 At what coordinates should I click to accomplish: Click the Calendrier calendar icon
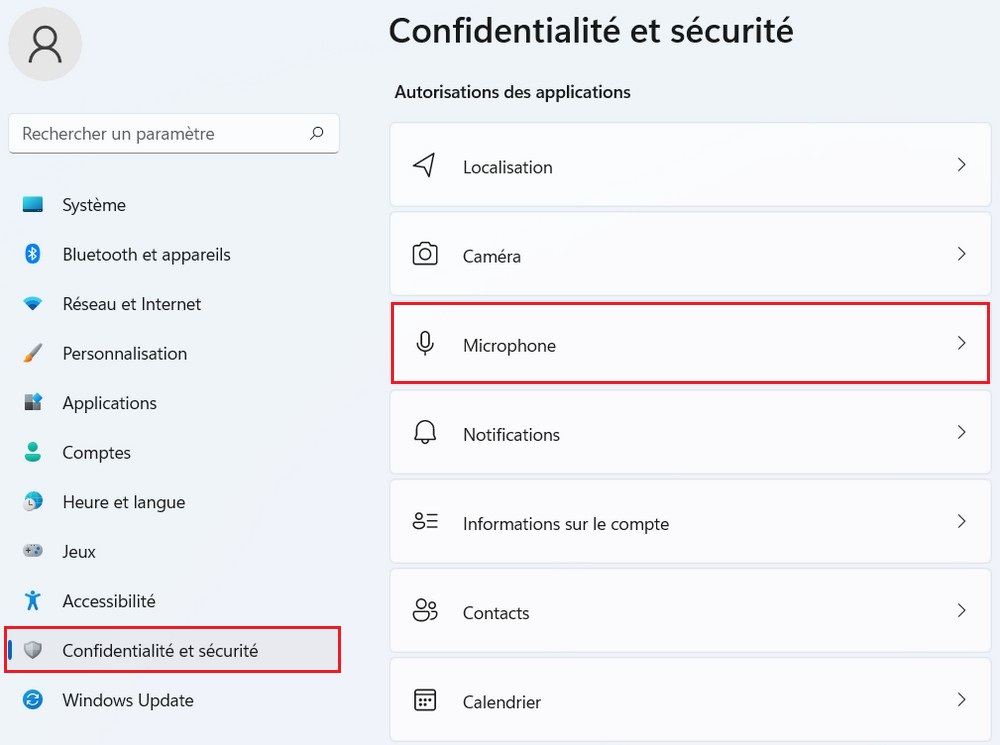tap(425, 700)
